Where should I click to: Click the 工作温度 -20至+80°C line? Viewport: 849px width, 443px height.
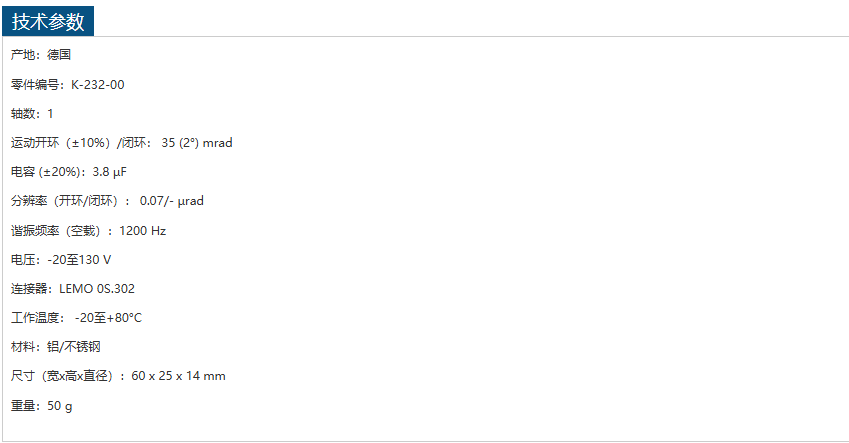click(x=77, y=318)
